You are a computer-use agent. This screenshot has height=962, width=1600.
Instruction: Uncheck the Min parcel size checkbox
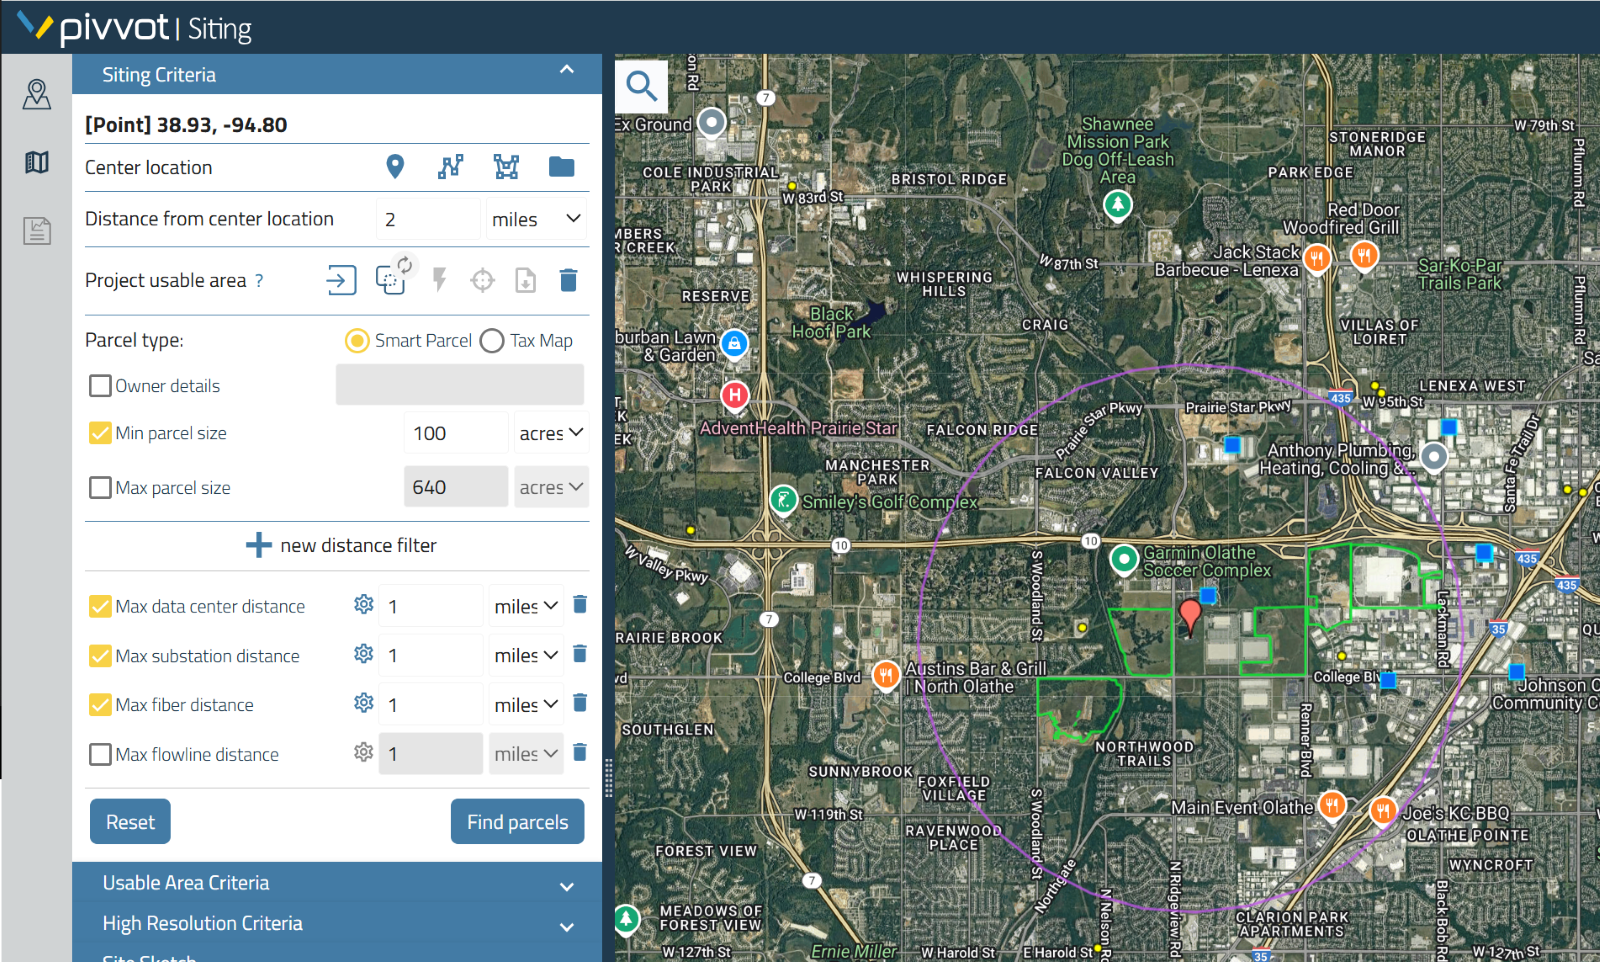point(100,433)
